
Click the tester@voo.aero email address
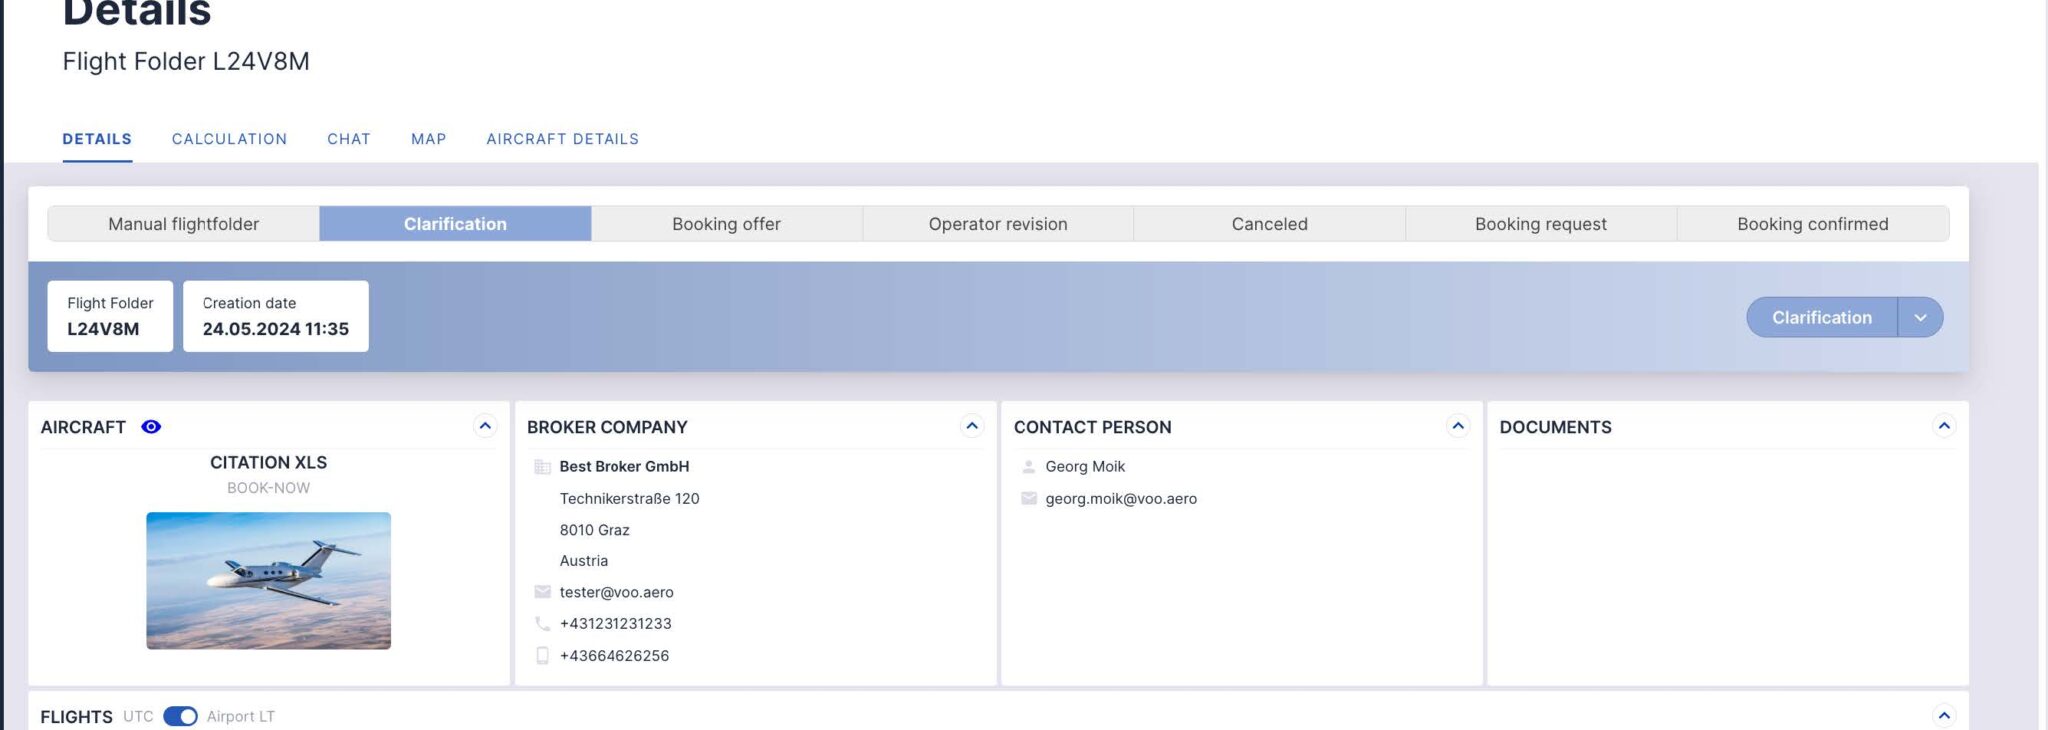tap(617, 592)
